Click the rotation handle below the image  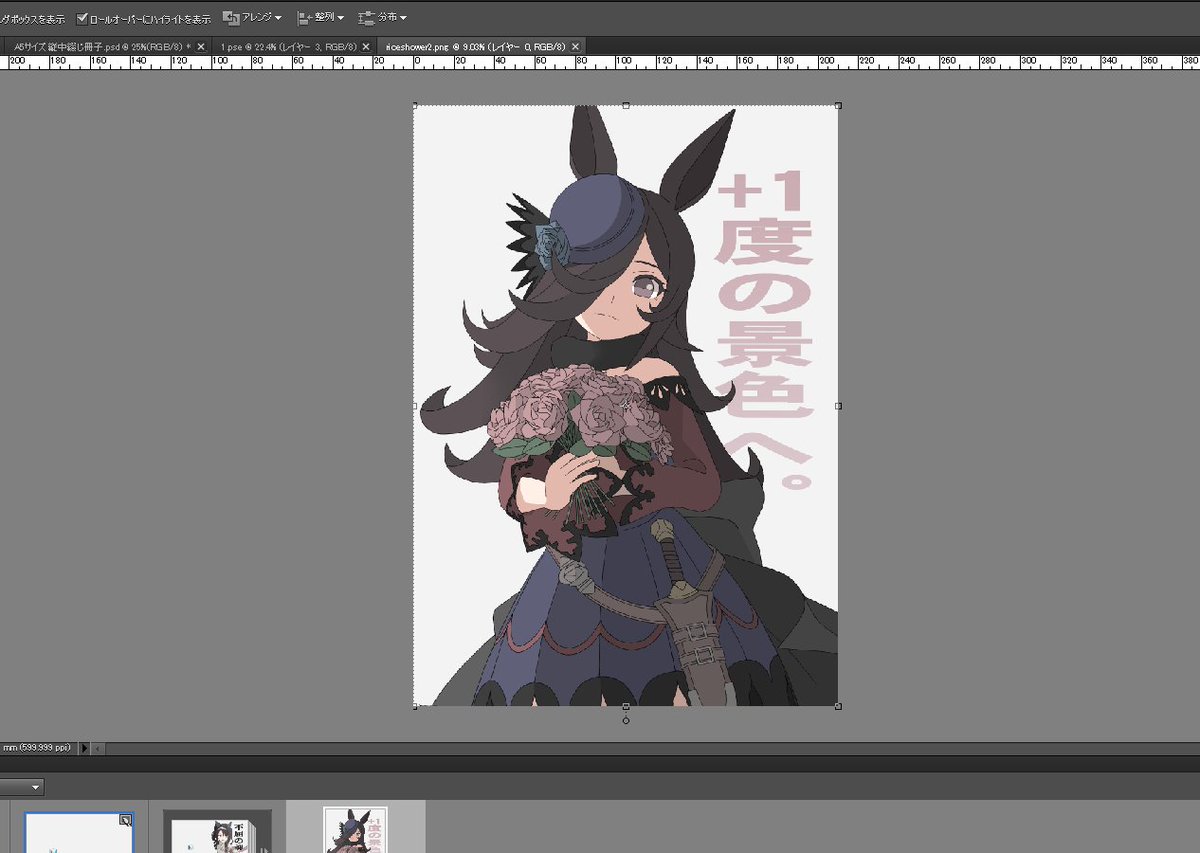coord(626,720)
